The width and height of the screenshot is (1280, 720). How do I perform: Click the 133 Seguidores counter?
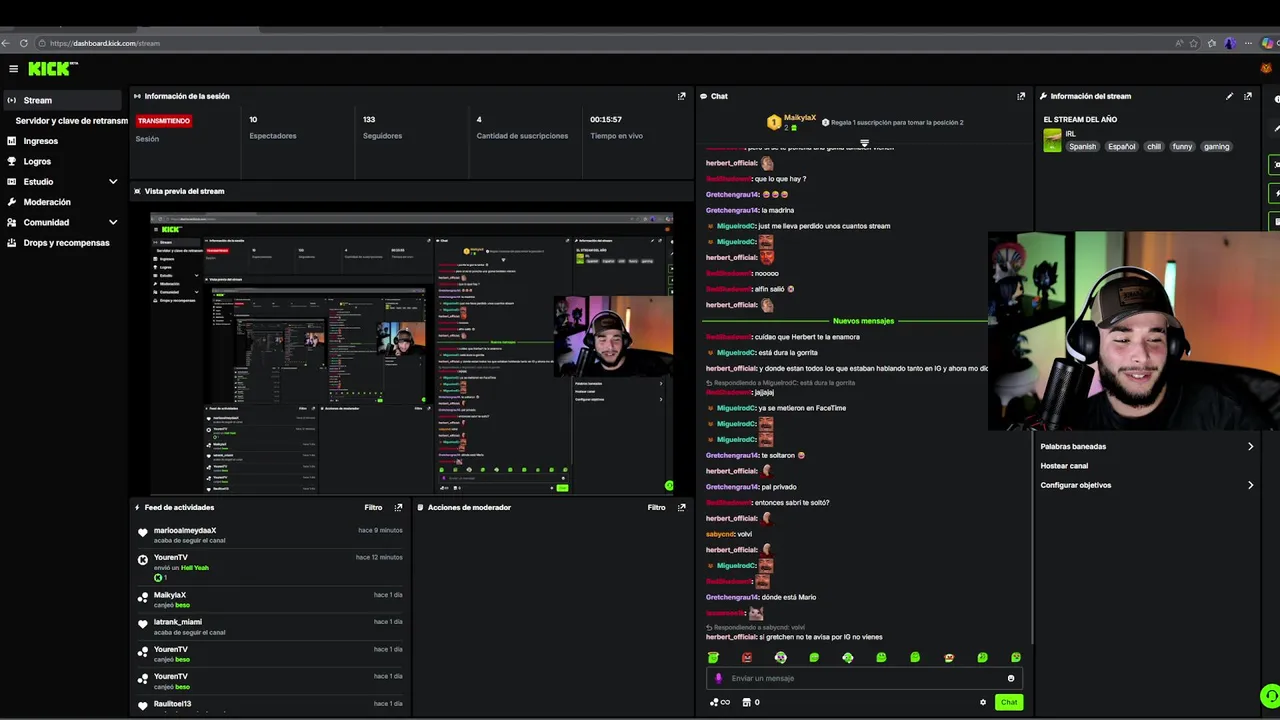click(x=382, y=127)
